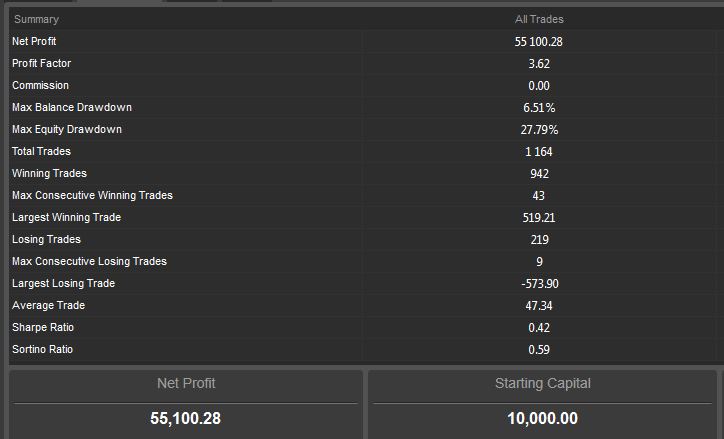
Task: Click the Largest Losing Trade value -573.90
Action: (539, 283)
